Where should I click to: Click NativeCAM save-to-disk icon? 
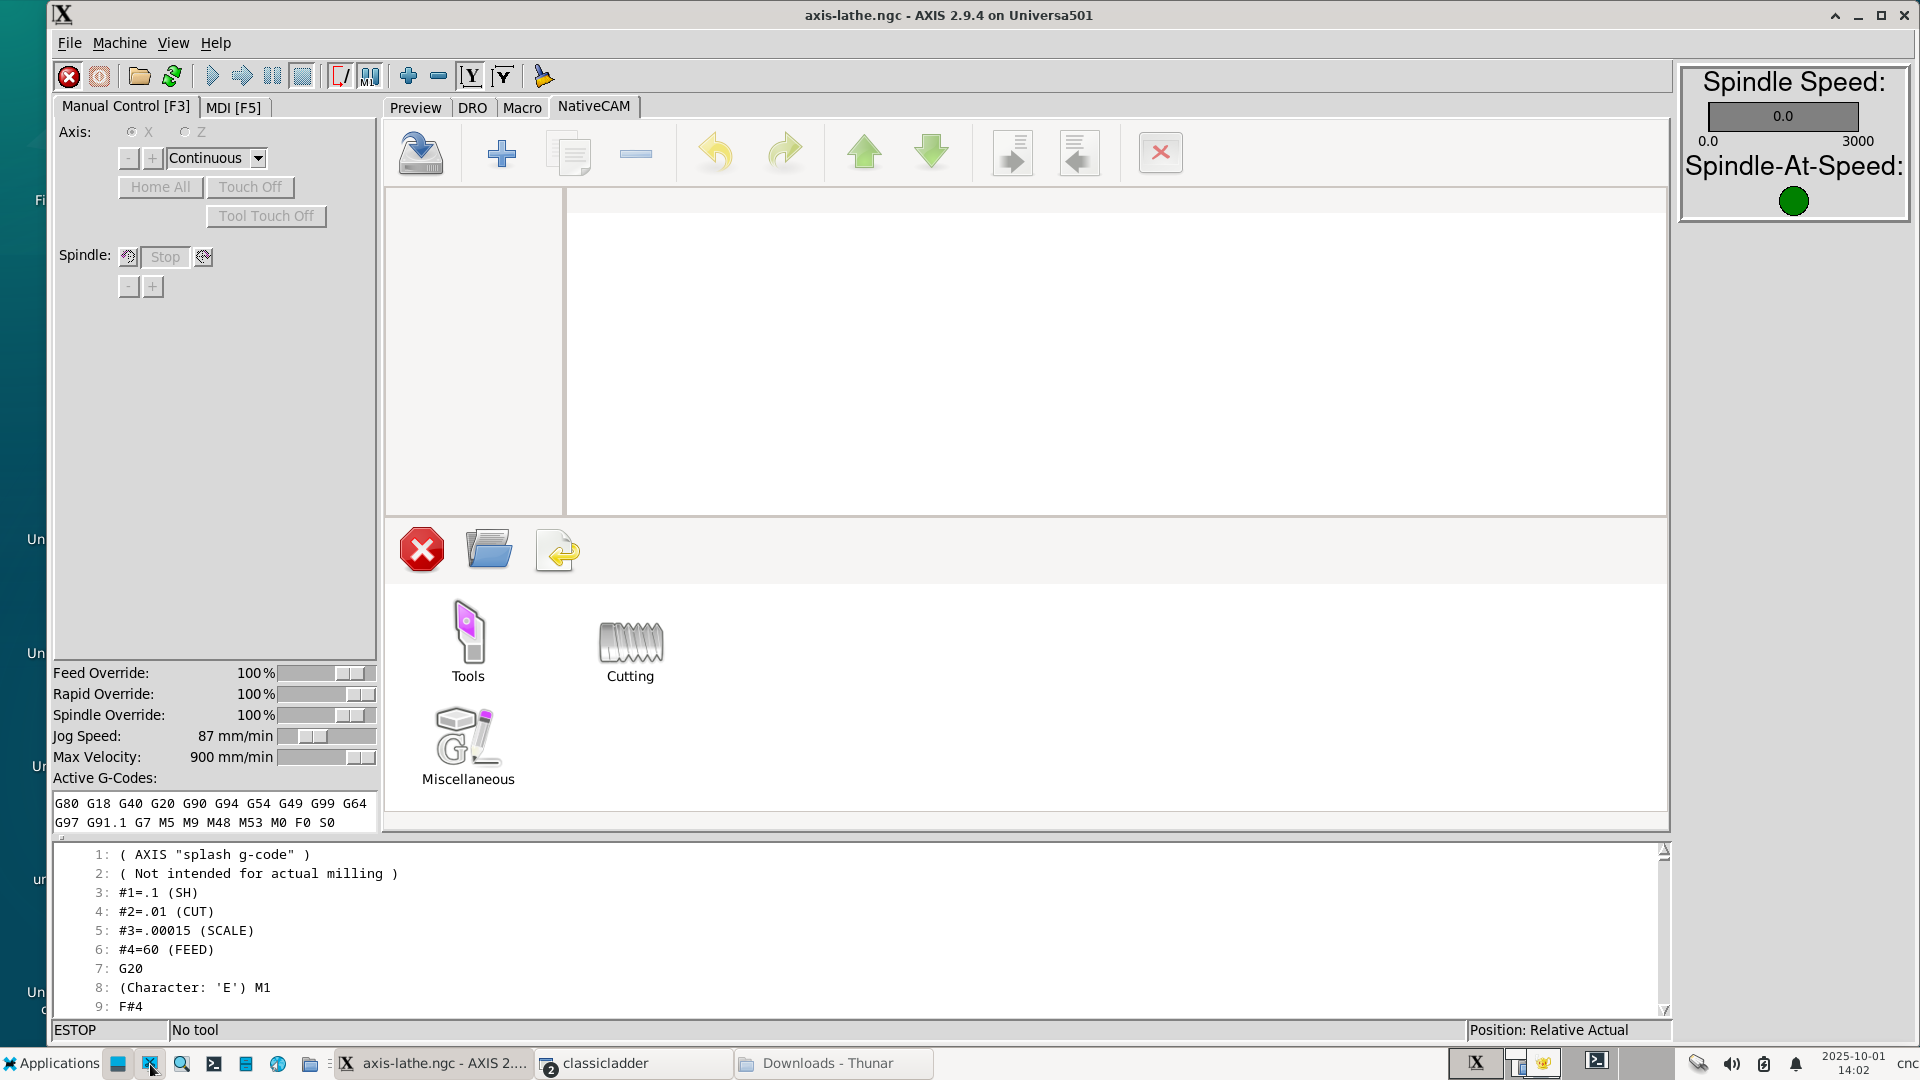421,154
